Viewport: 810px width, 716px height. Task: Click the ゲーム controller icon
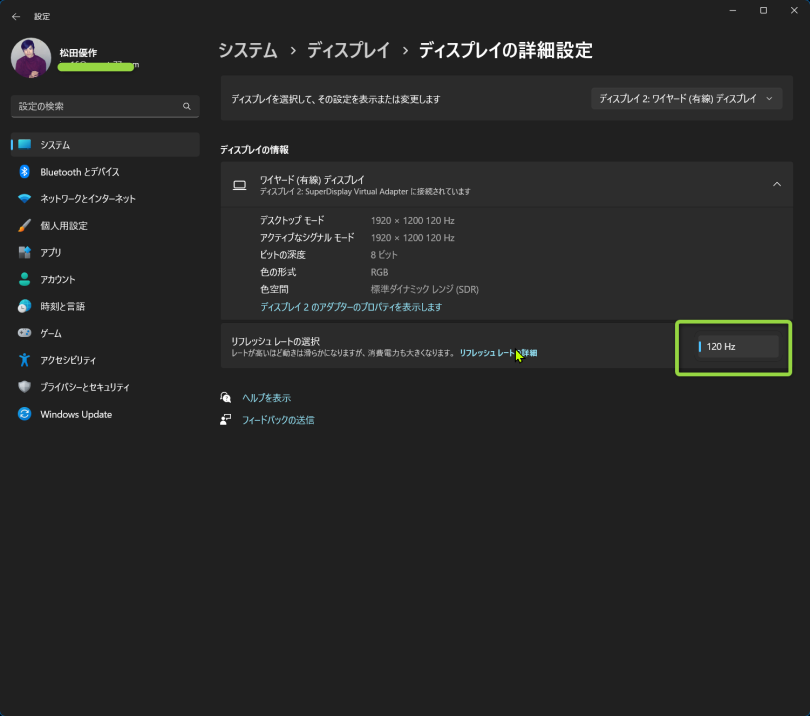click(24, 333)
